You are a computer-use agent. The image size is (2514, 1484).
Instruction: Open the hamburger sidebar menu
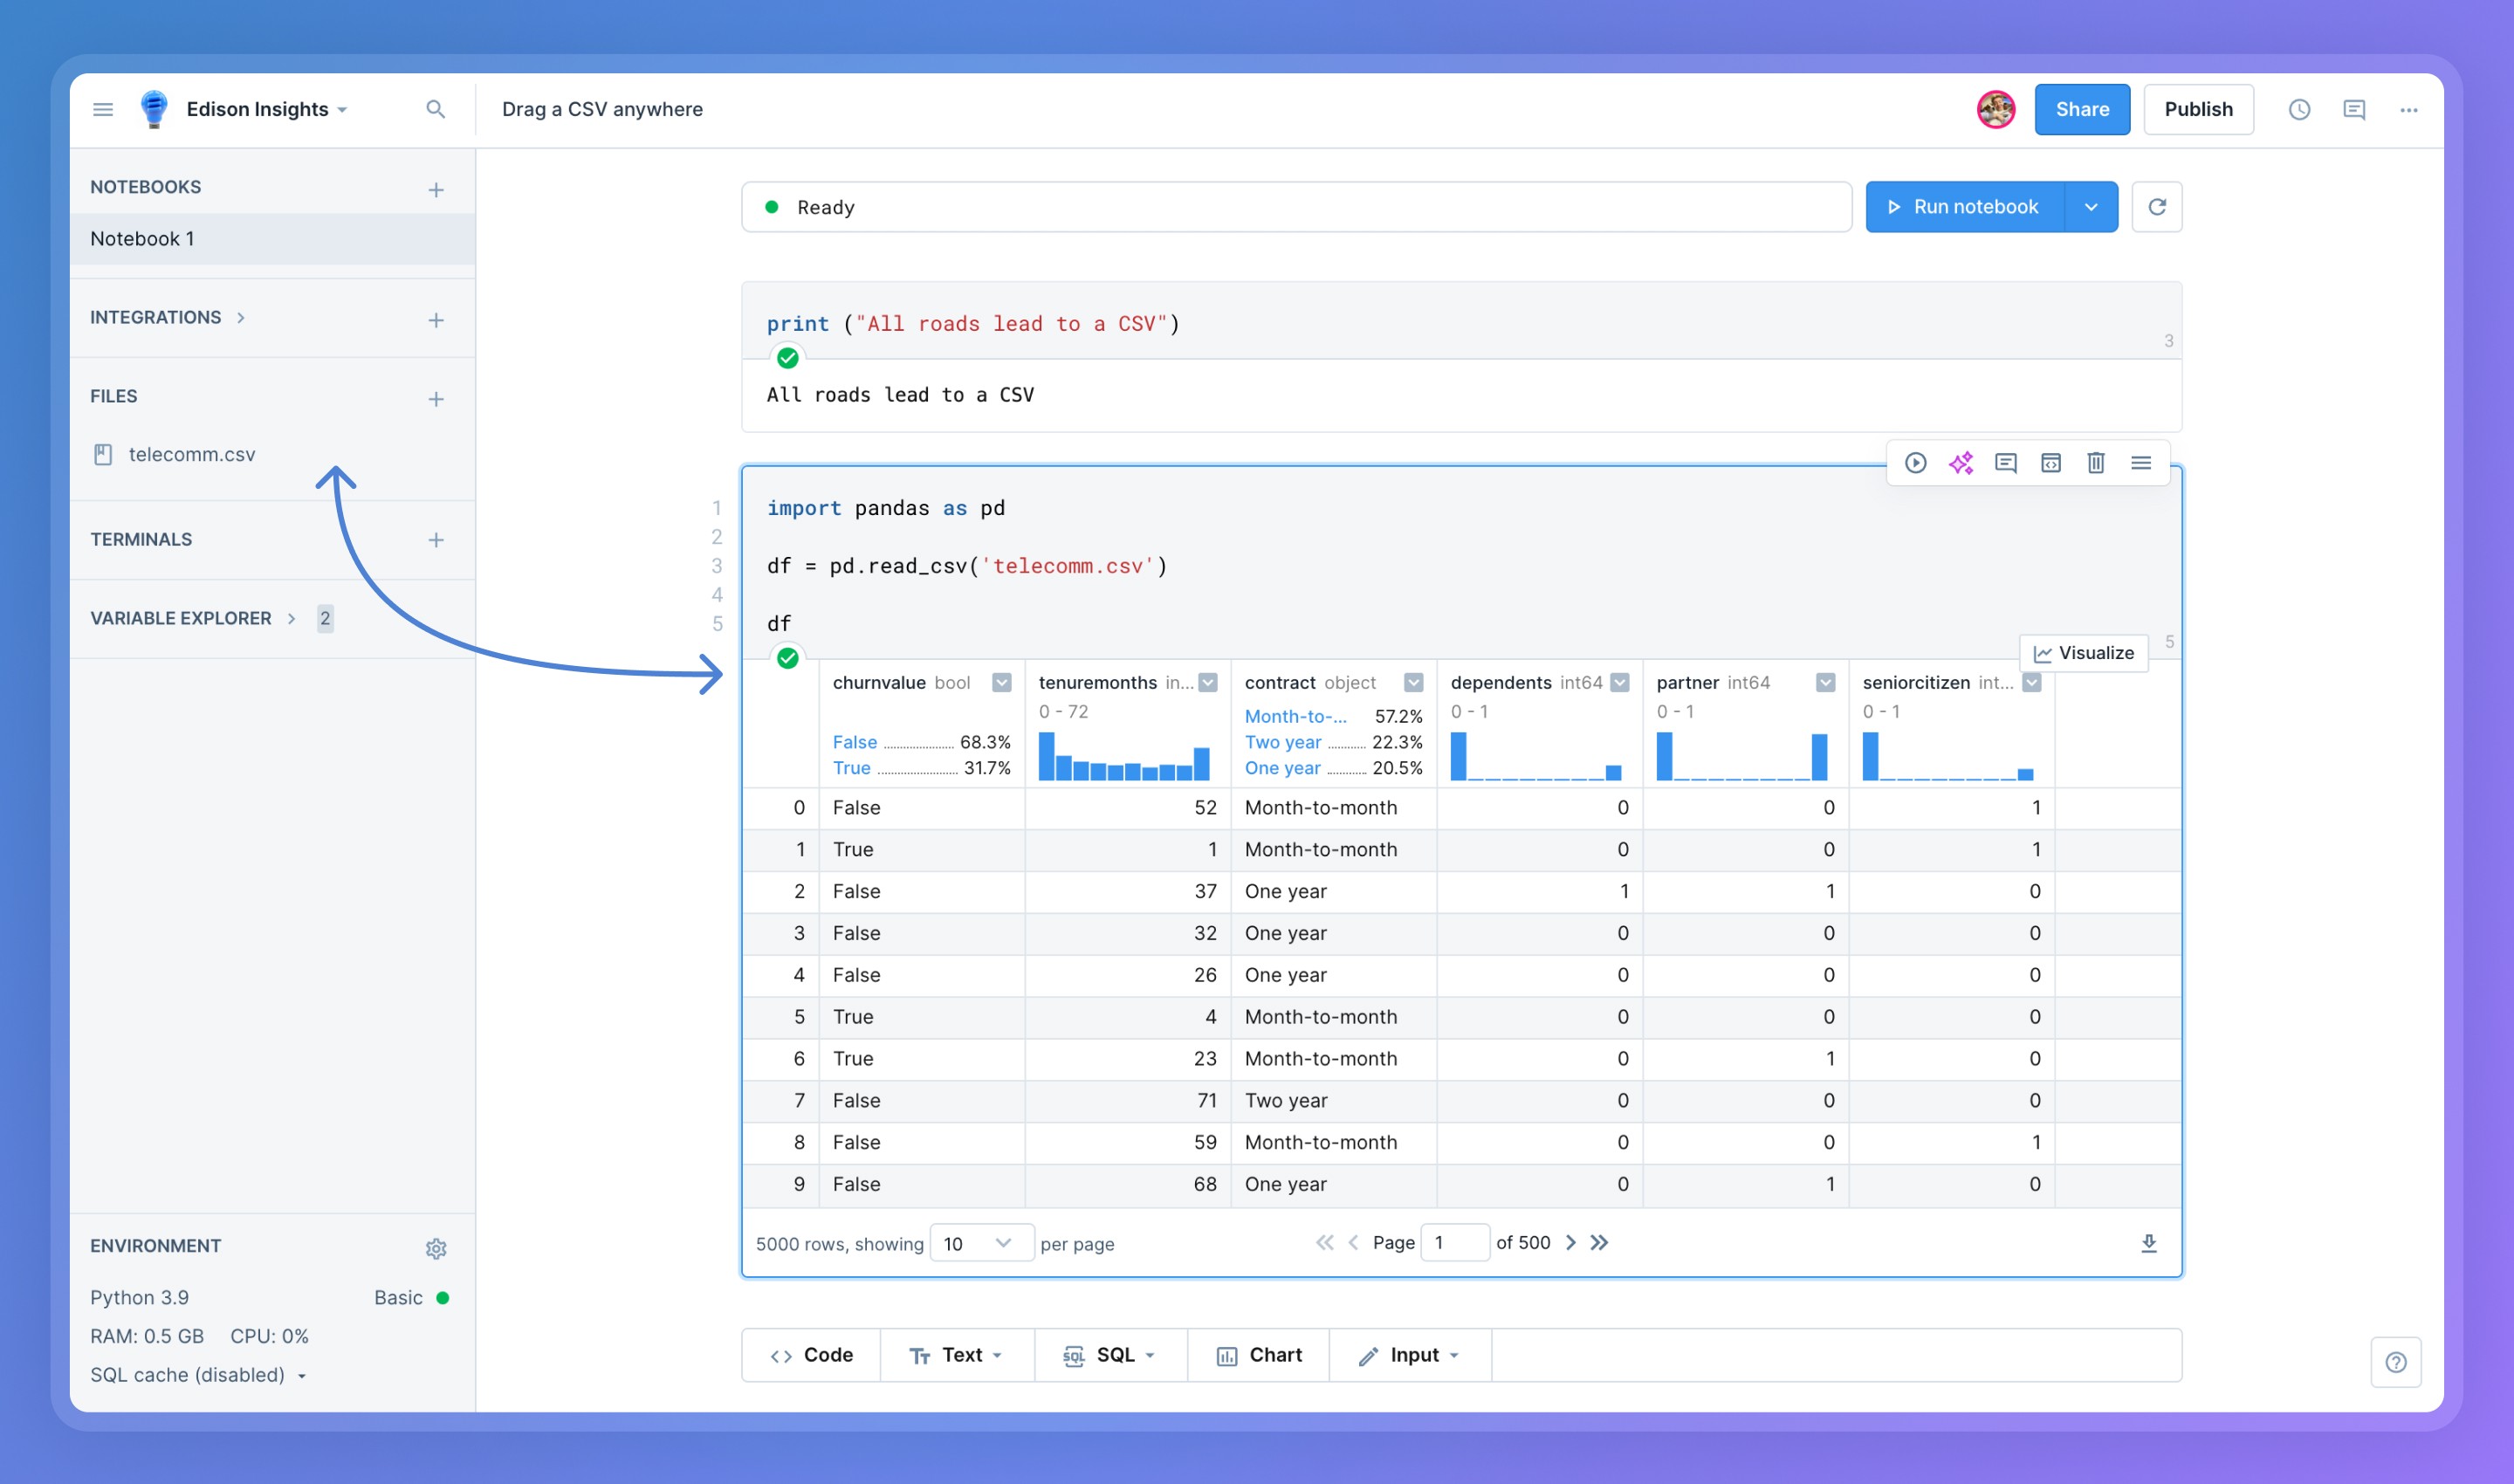[103, 109]
